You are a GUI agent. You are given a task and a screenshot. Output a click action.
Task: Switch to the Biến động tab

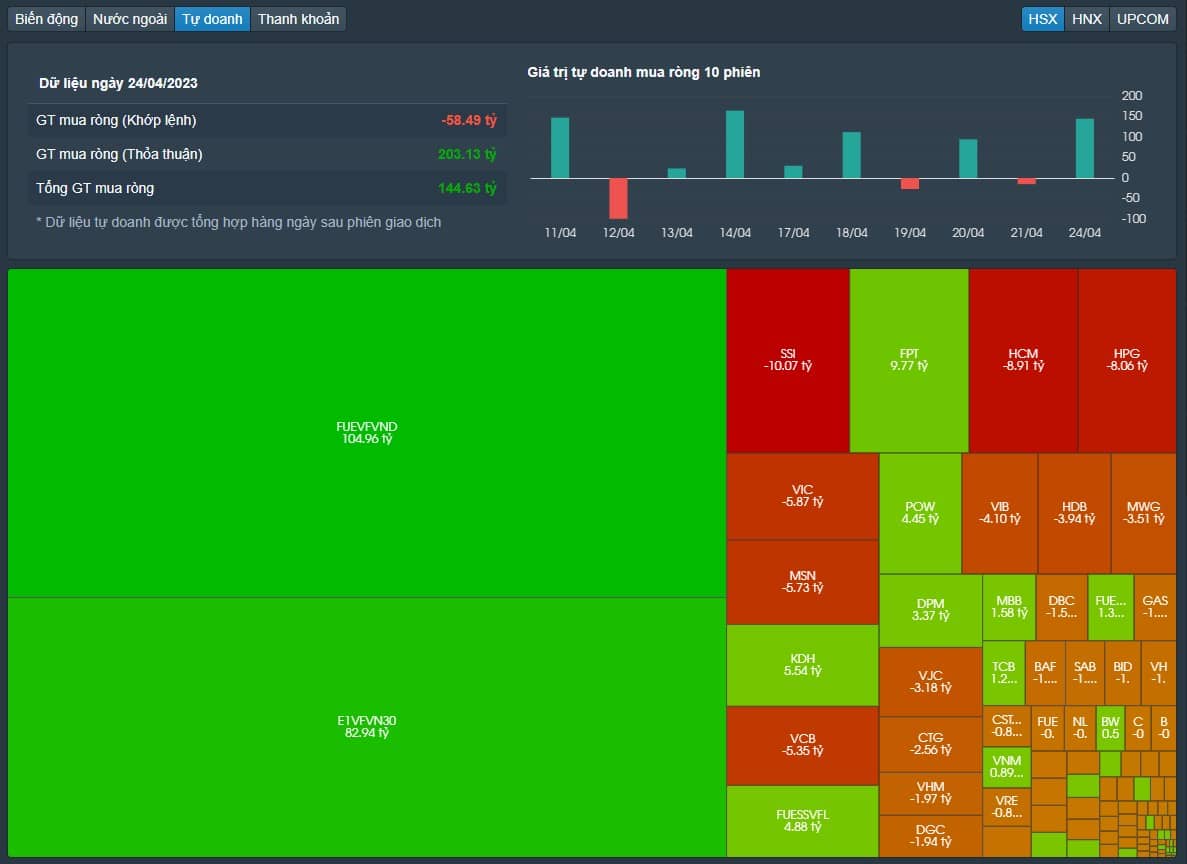[46, 19]
